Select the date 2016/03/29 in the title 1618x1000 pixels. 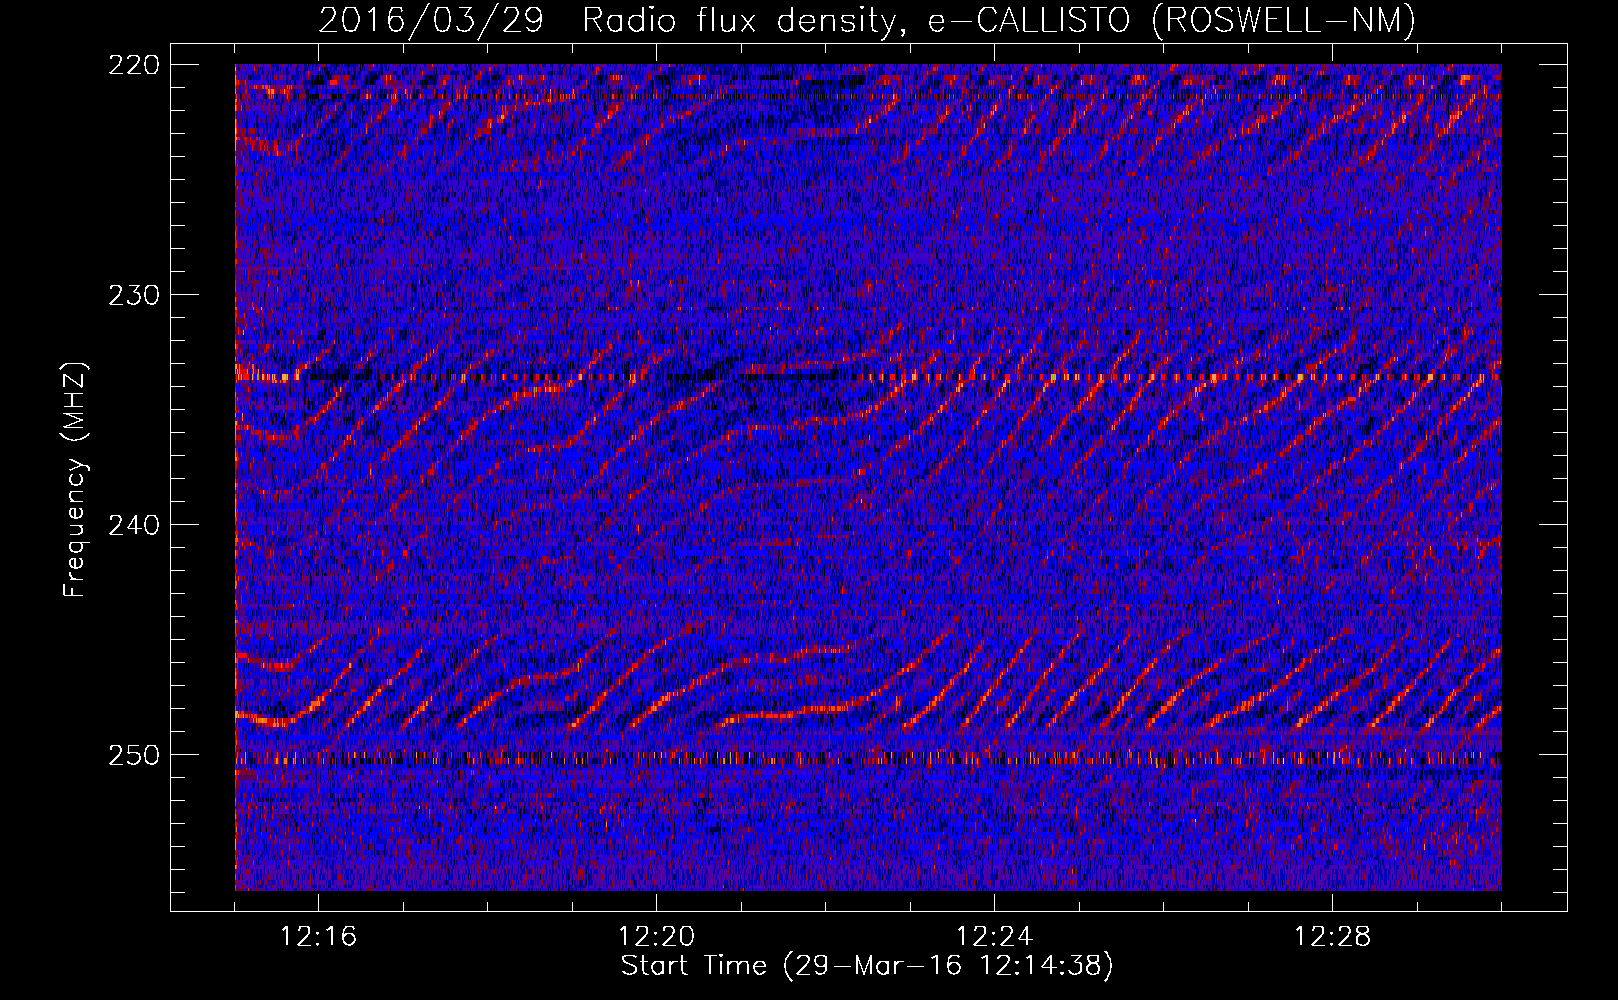tap(431, 21)
